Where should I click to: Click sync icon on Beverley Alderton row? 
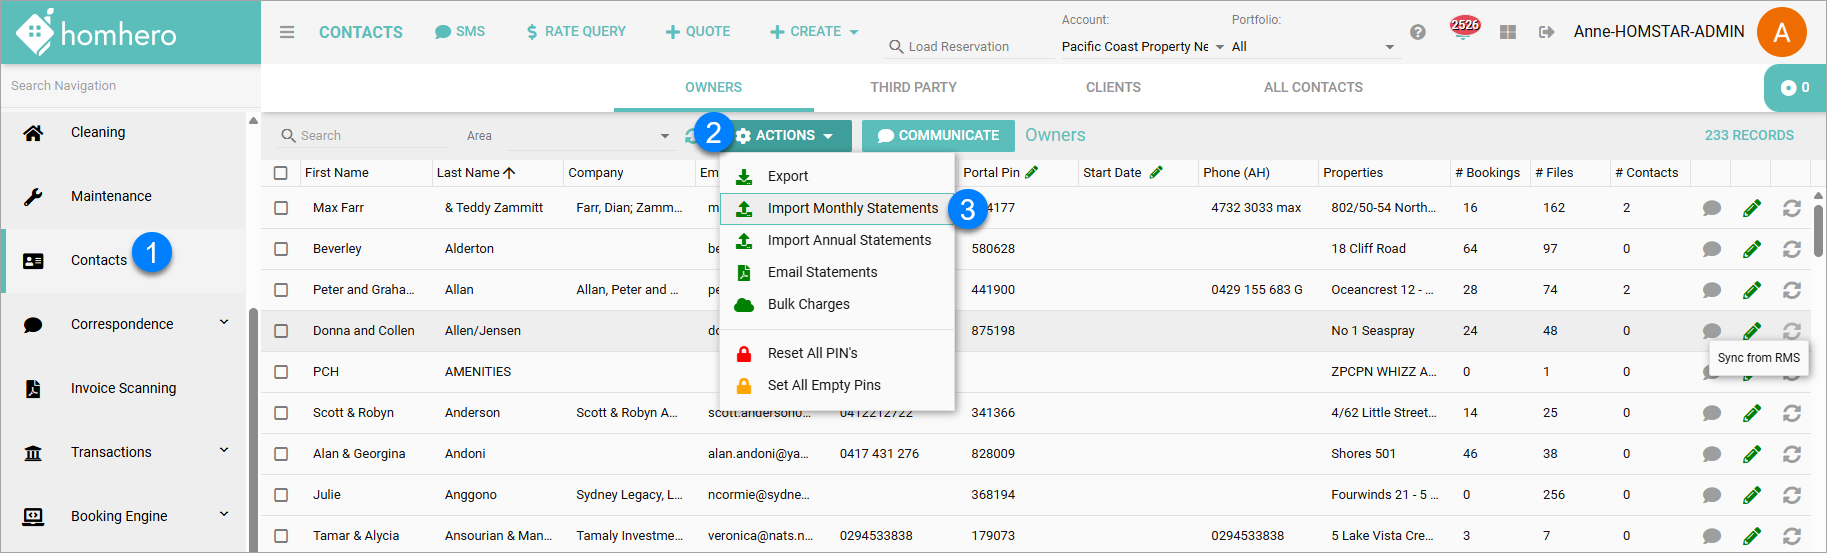[x=1791, y=249]
